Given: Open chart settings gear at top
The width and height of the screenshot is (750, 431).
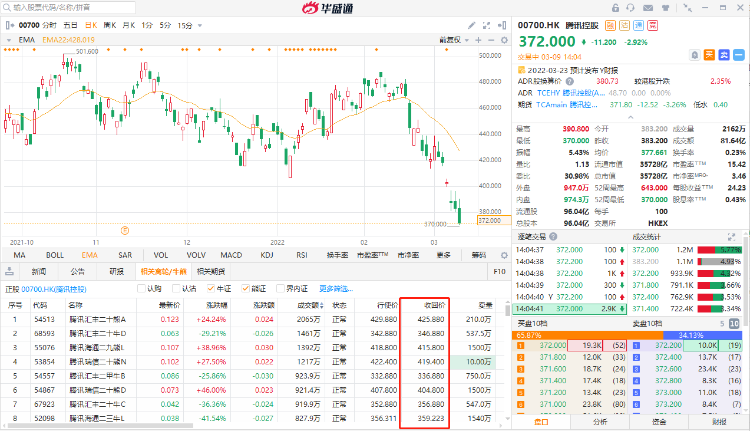Looking at the screenshot, I should click(x=504, y=40).
